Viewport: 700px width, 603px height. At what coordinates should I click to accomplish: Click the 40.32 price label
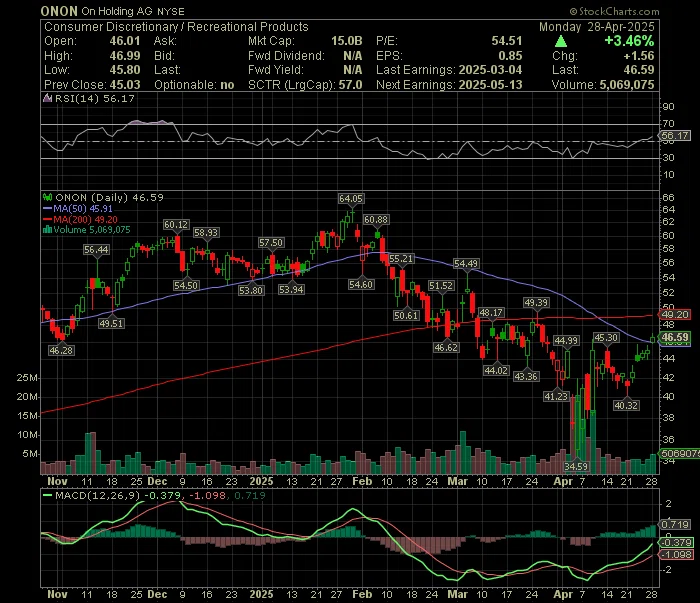pyautogui.click(x=626, y=405)
